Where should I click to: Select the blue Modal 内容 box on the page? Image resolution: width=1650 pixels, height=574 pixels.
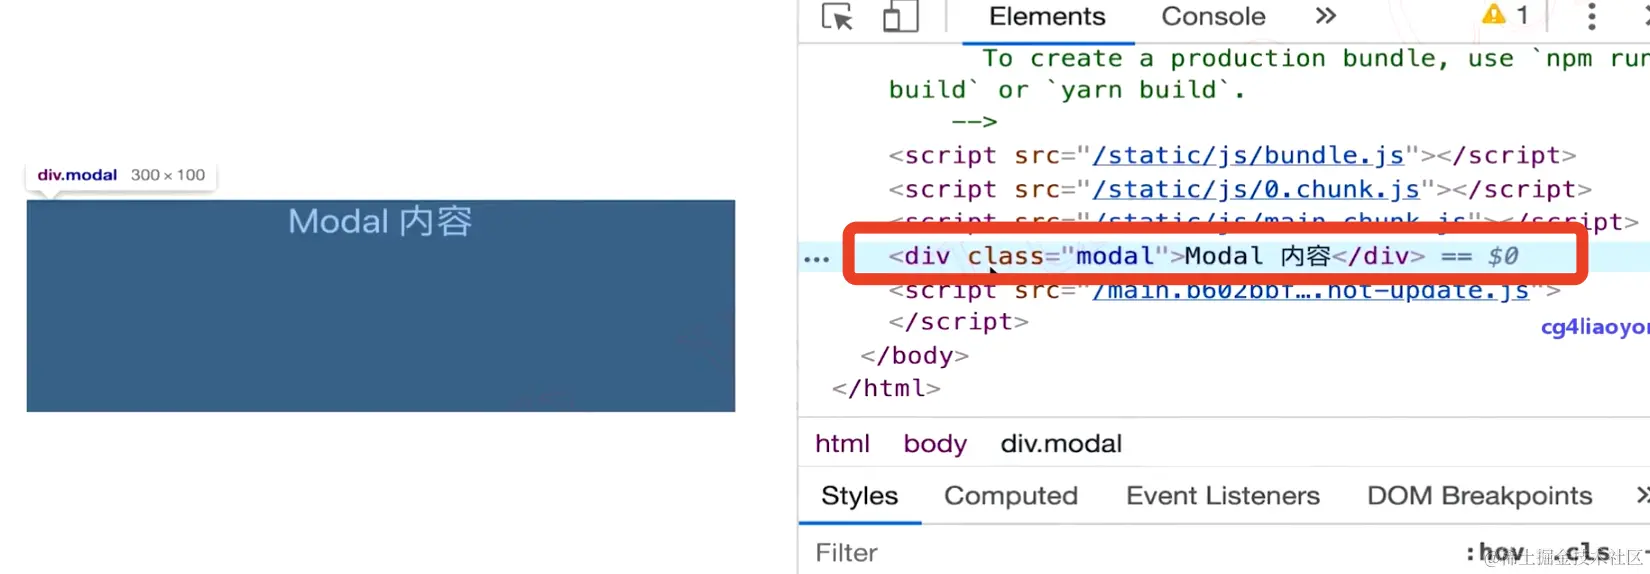381,306
